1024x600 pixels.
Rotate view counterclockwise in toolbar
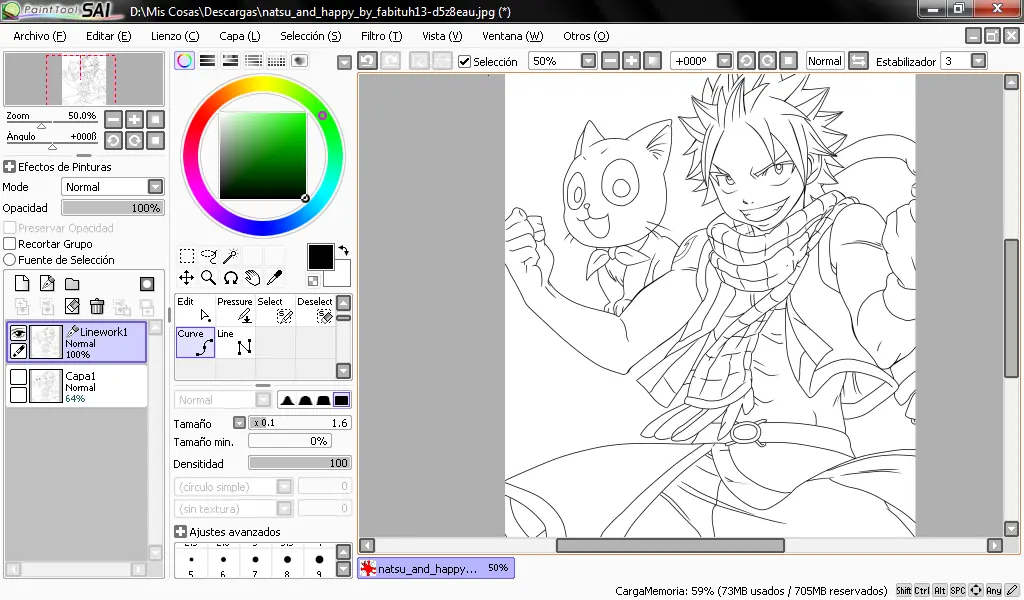(746, 61)
